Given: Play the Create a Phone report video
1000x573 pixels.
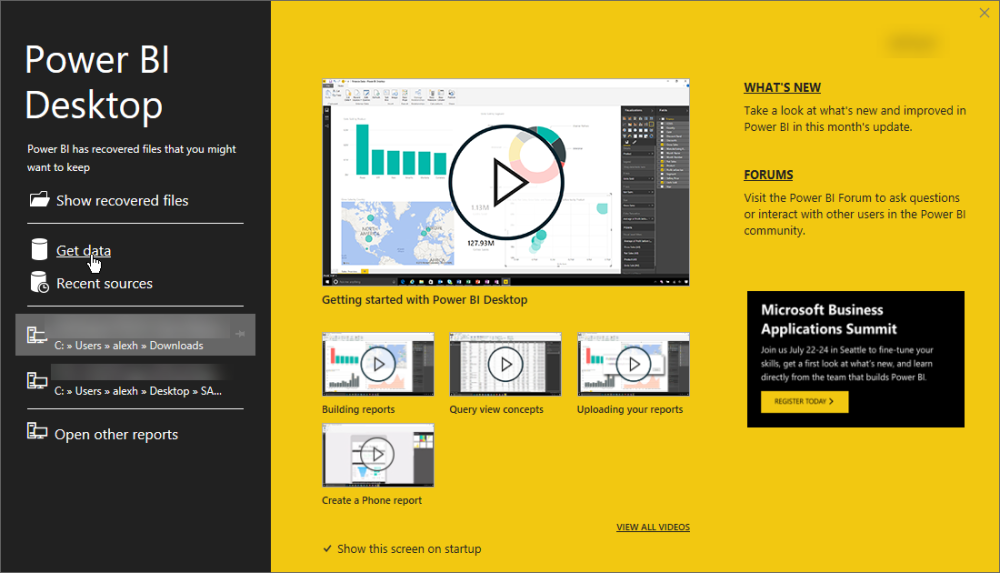Looking at the screenshot, I should point(378,455).
